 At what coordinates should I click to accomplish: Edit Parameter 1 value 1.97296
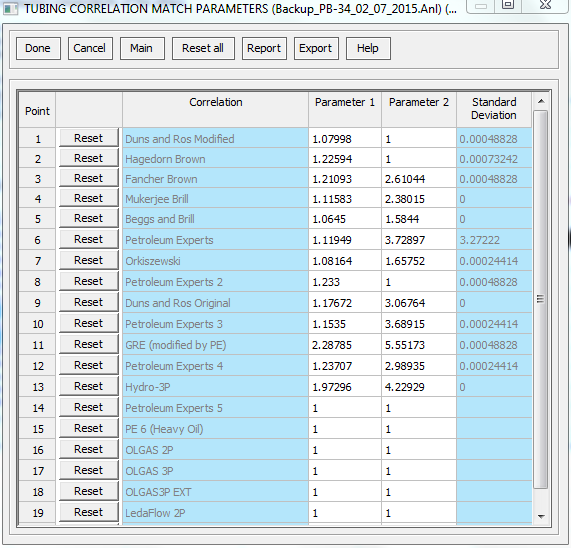pyautogui.click(x=345, y=387)
